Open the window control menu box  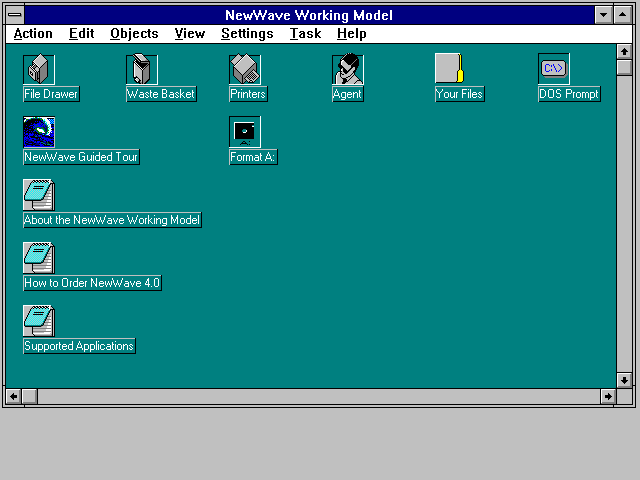14,15
